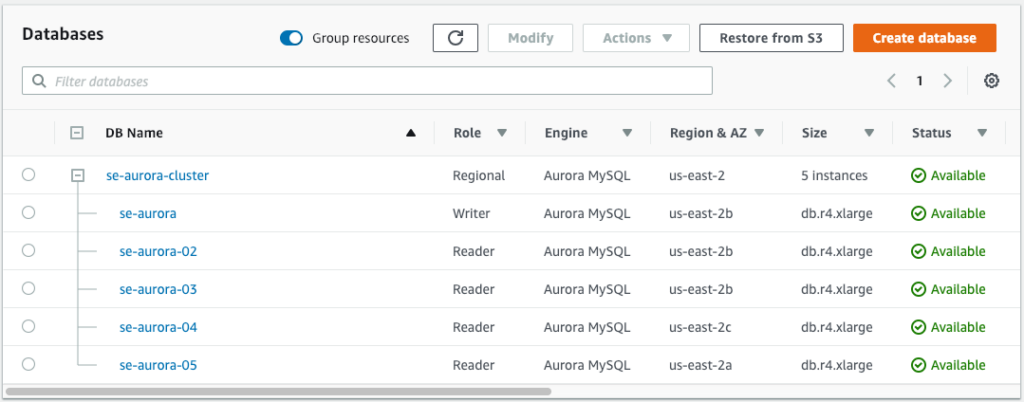The image size is (1024, 402).
Task: Collapse the se-aurora-cluster tree row
Action: point(77,175)
